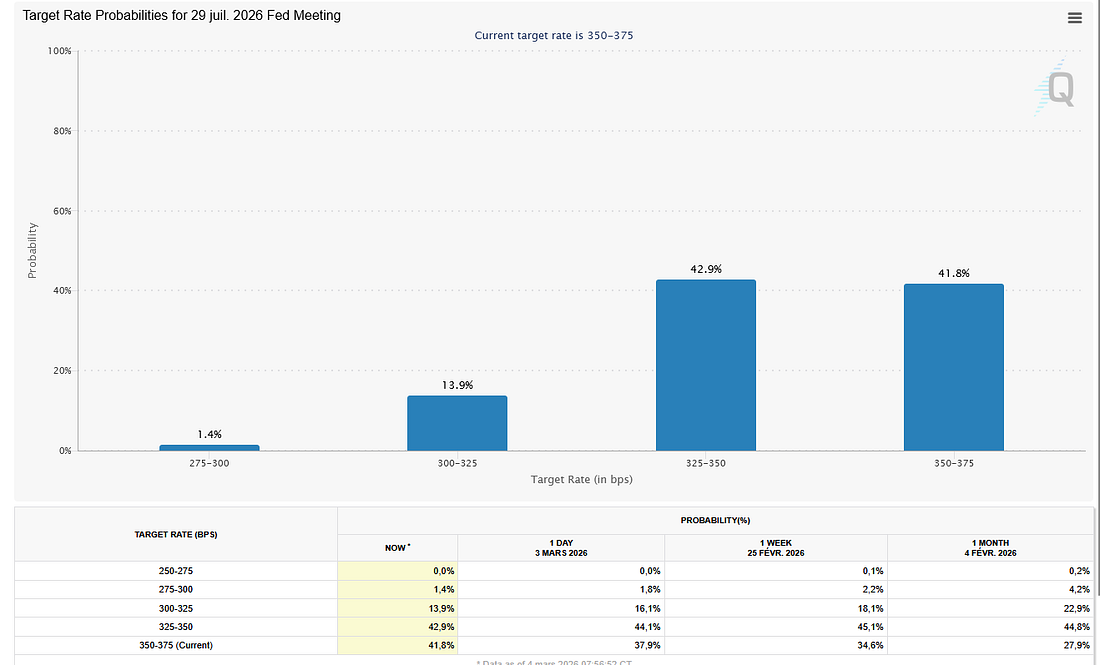Select the '1 WEEK 25 FÉVR. 2026' column header
1100x665 pixels.
point(777,548)
